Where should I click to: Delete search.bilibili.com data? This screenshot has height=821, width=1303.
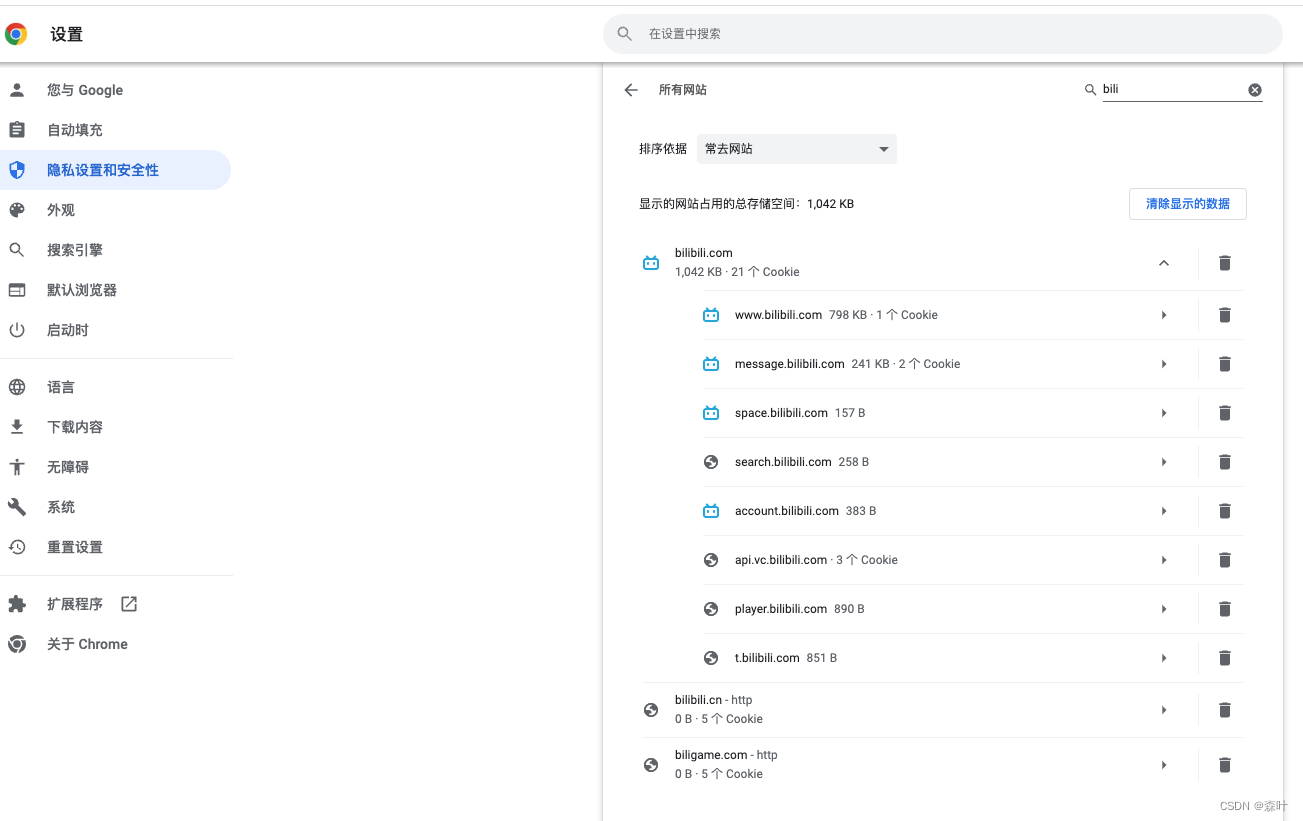tap(1224, 462)
